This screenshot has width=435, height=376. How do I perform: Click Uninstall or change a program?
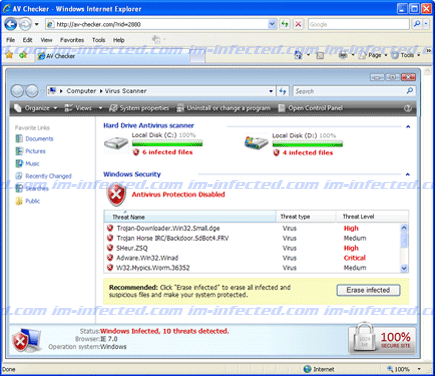(x=224, y=108)
